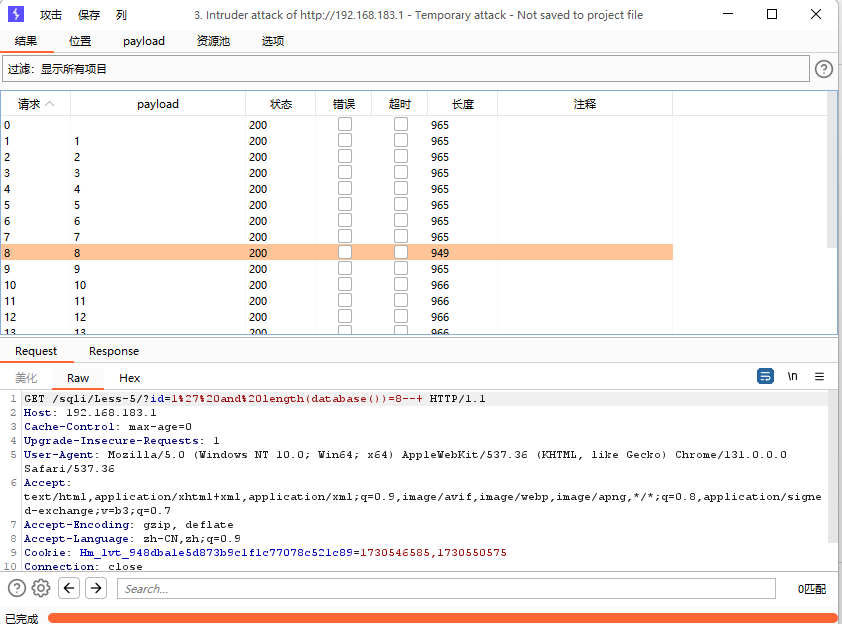842x624 pixels.
Task: Select result row with payload 10
Action: (x=337, y=285)
